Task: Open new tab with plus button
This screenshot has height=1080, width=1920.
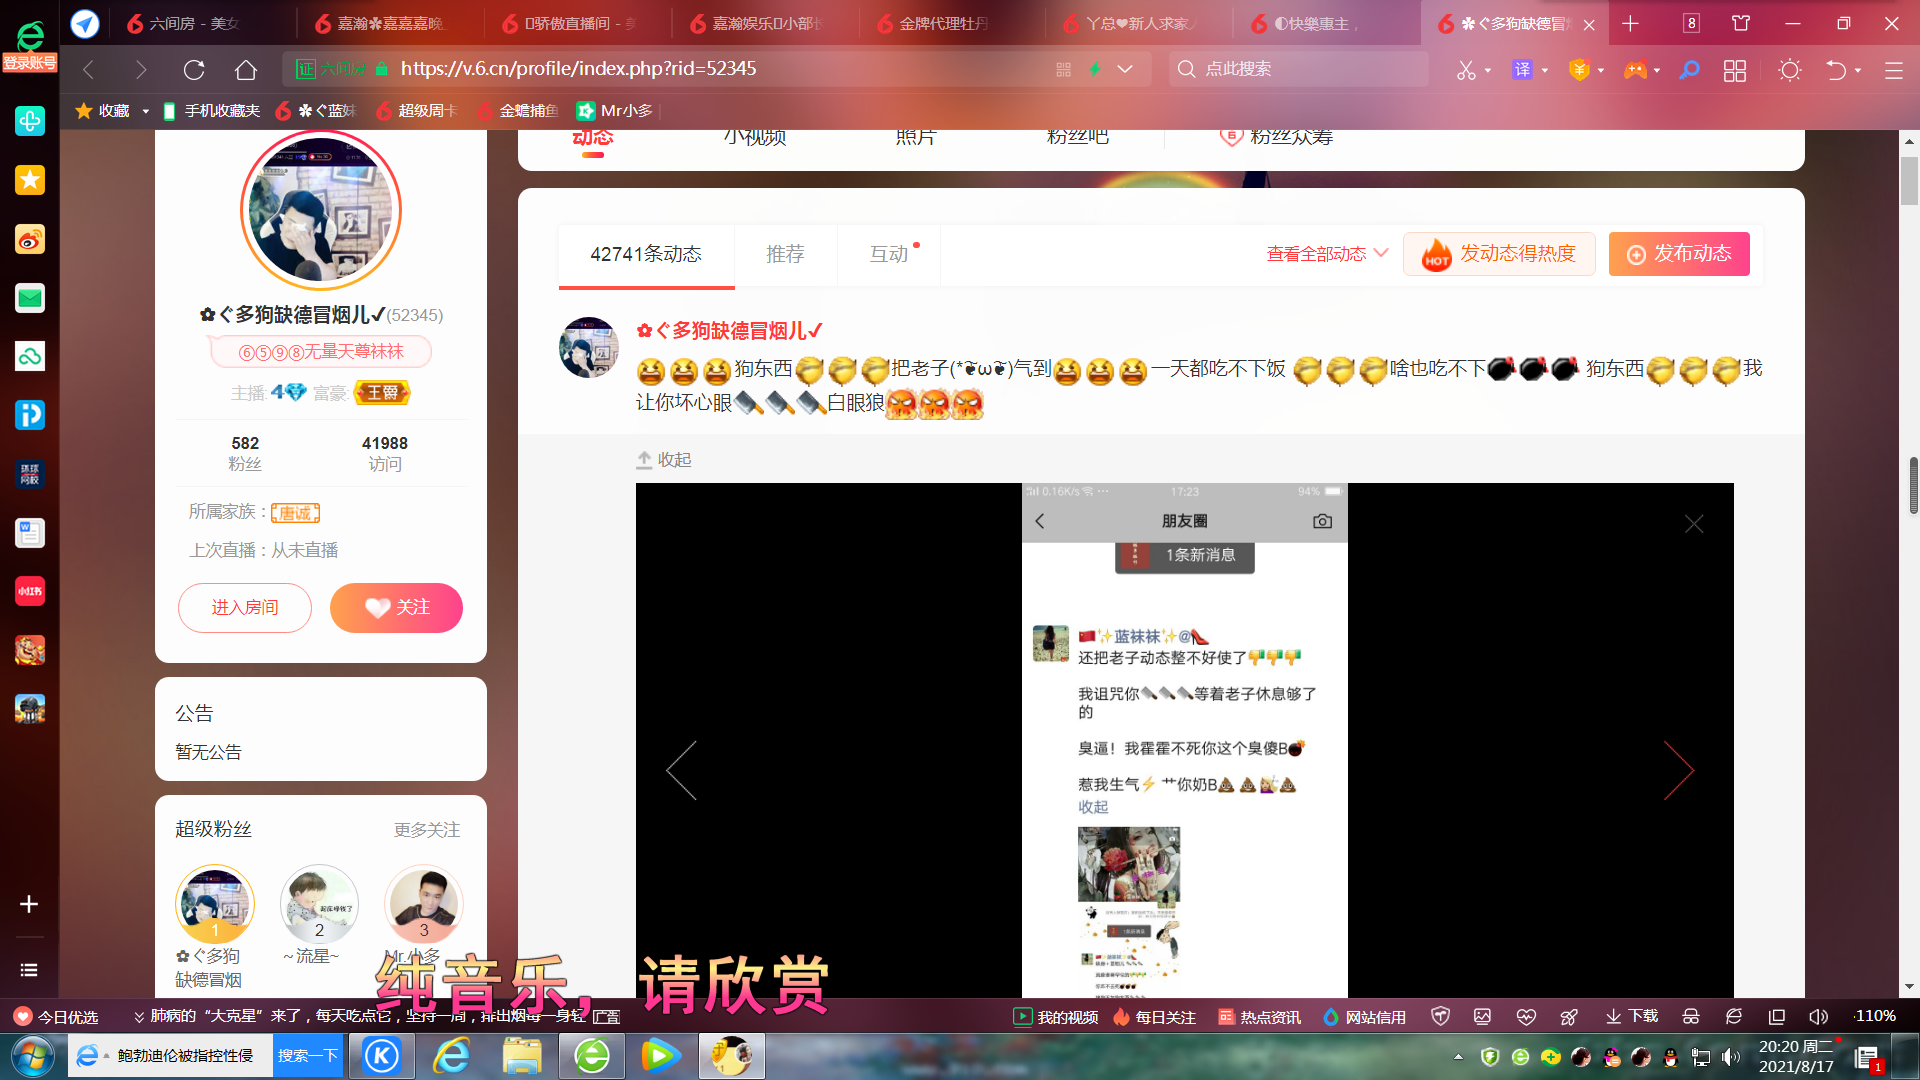Action: pos(1631,23)
